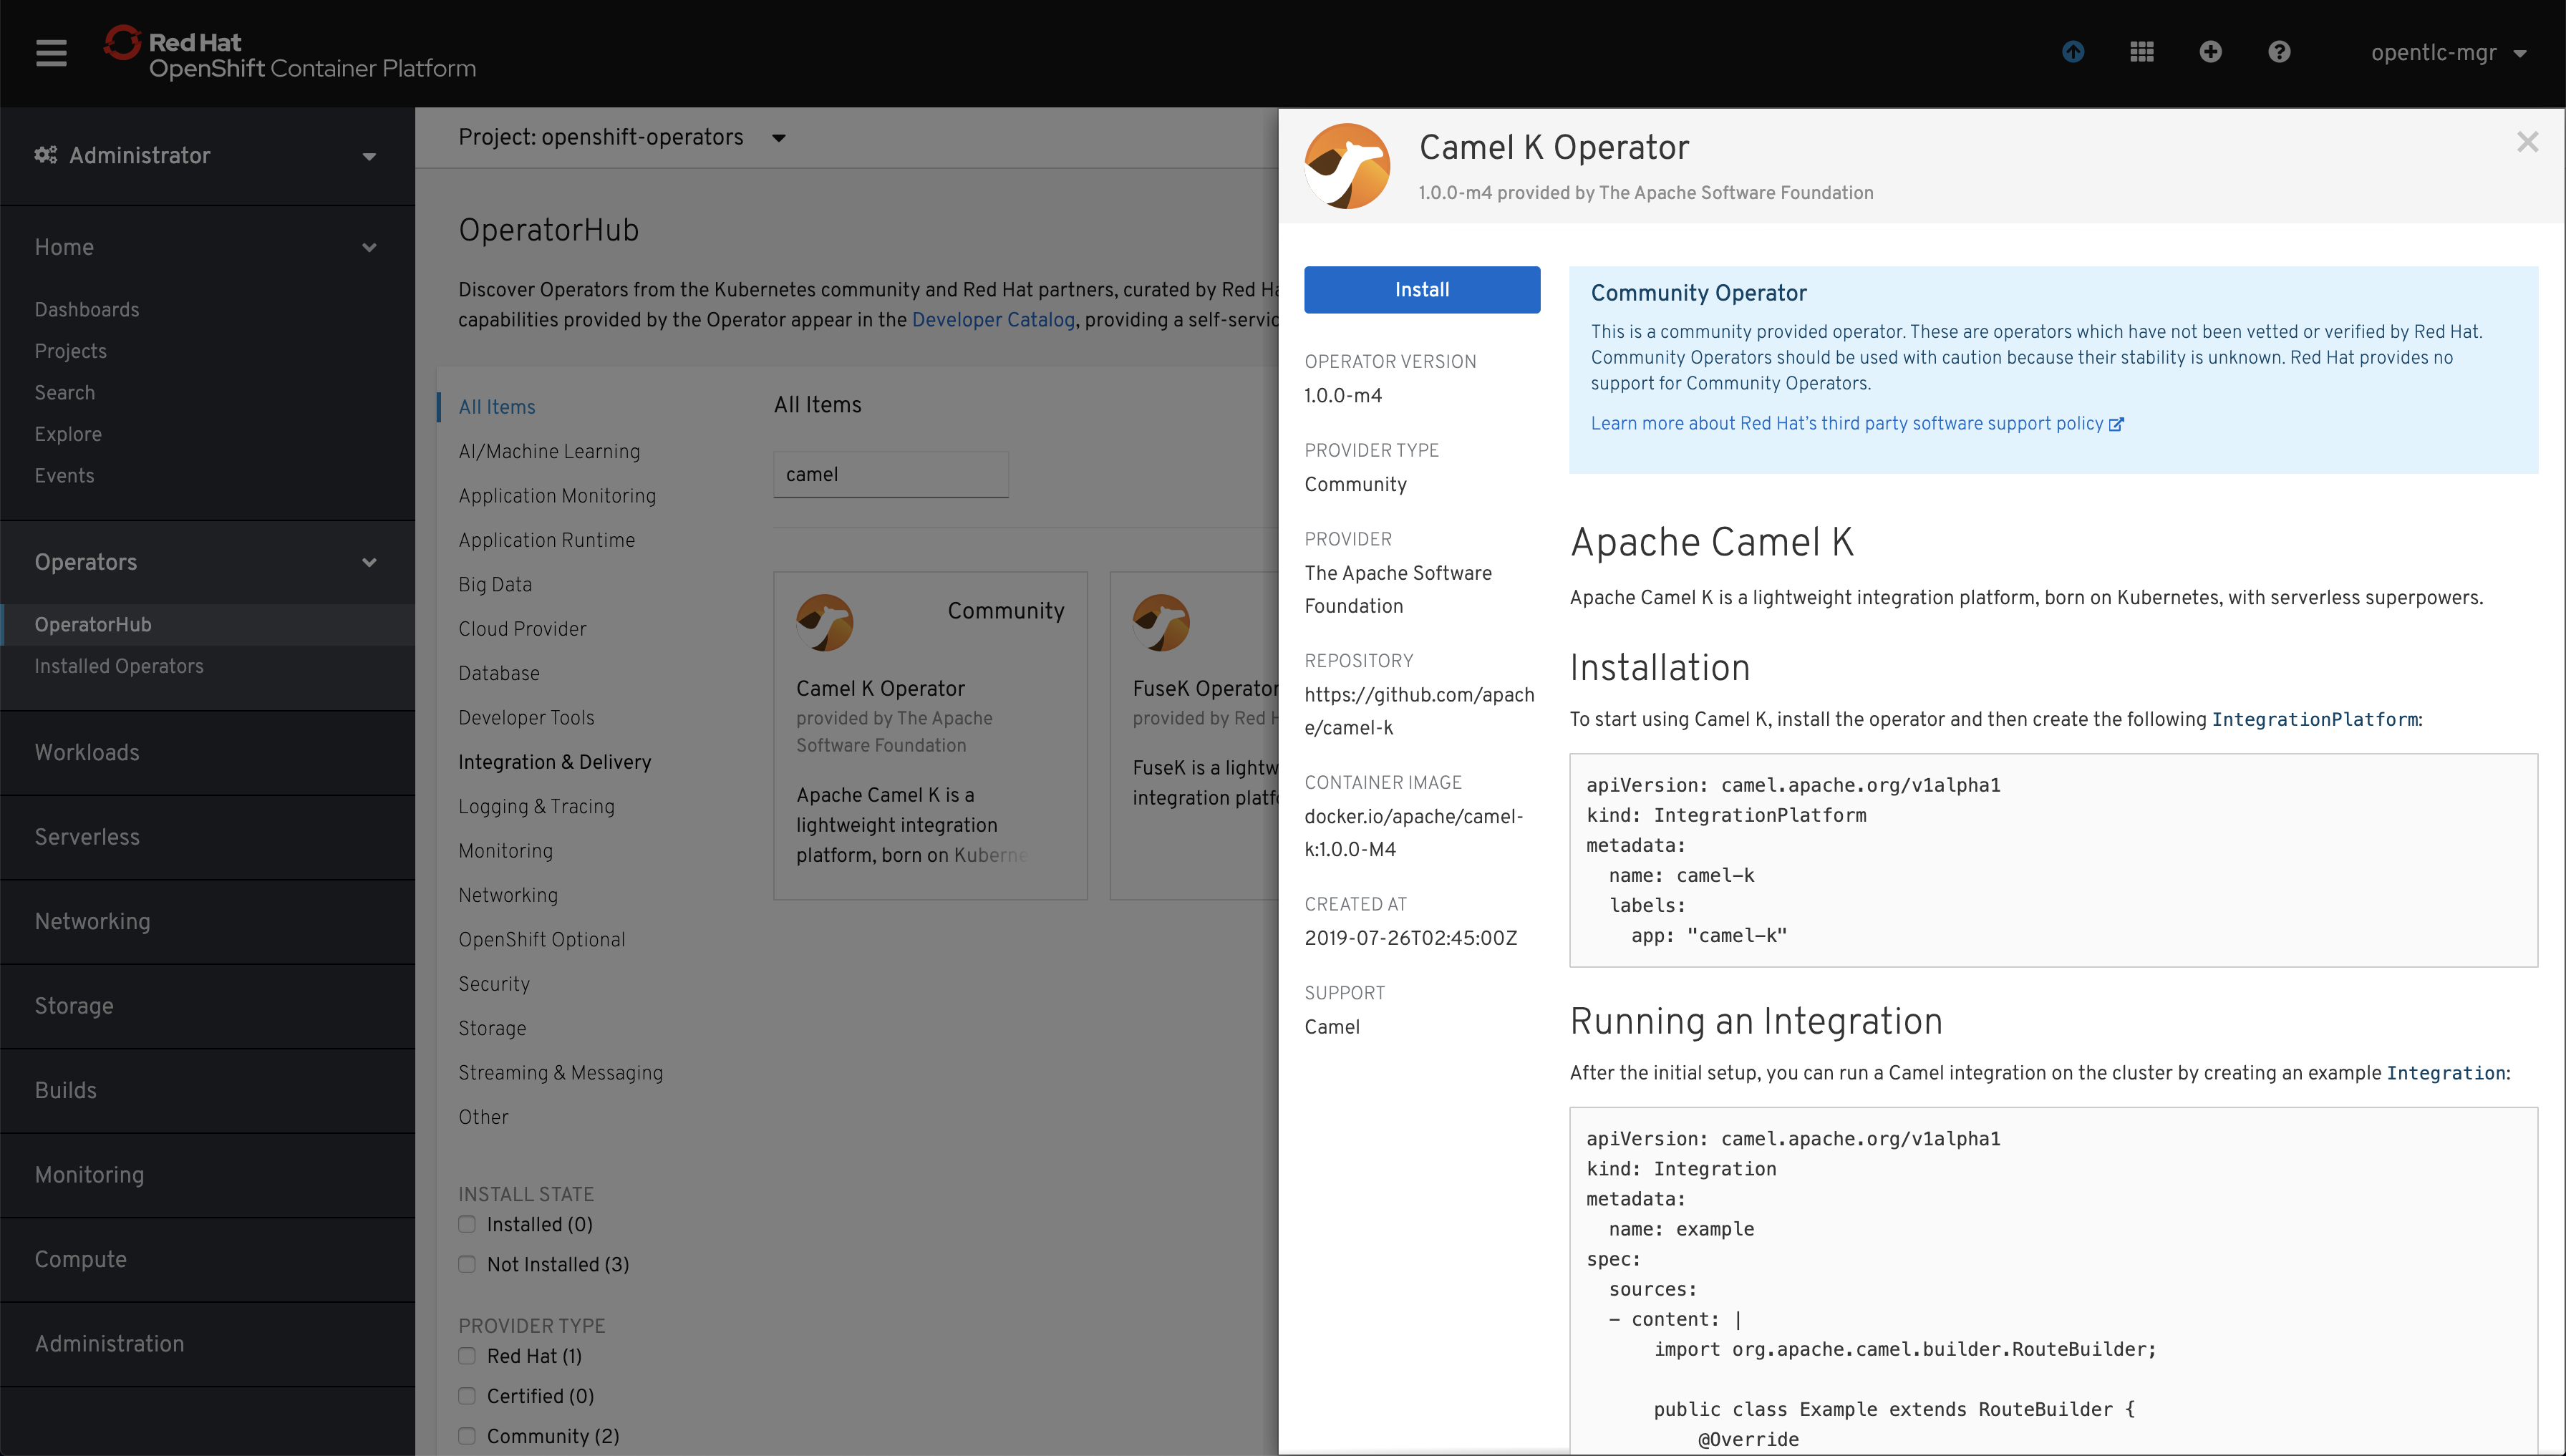Check the Not Installed (3) filter

[x=467, y=1264]
